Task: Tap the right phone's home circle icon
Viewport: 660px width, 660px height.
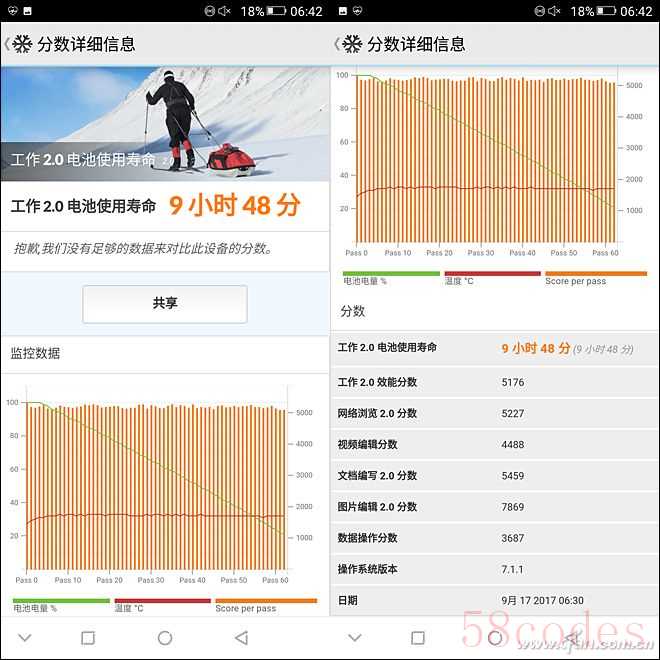Action: coord(495,638)
